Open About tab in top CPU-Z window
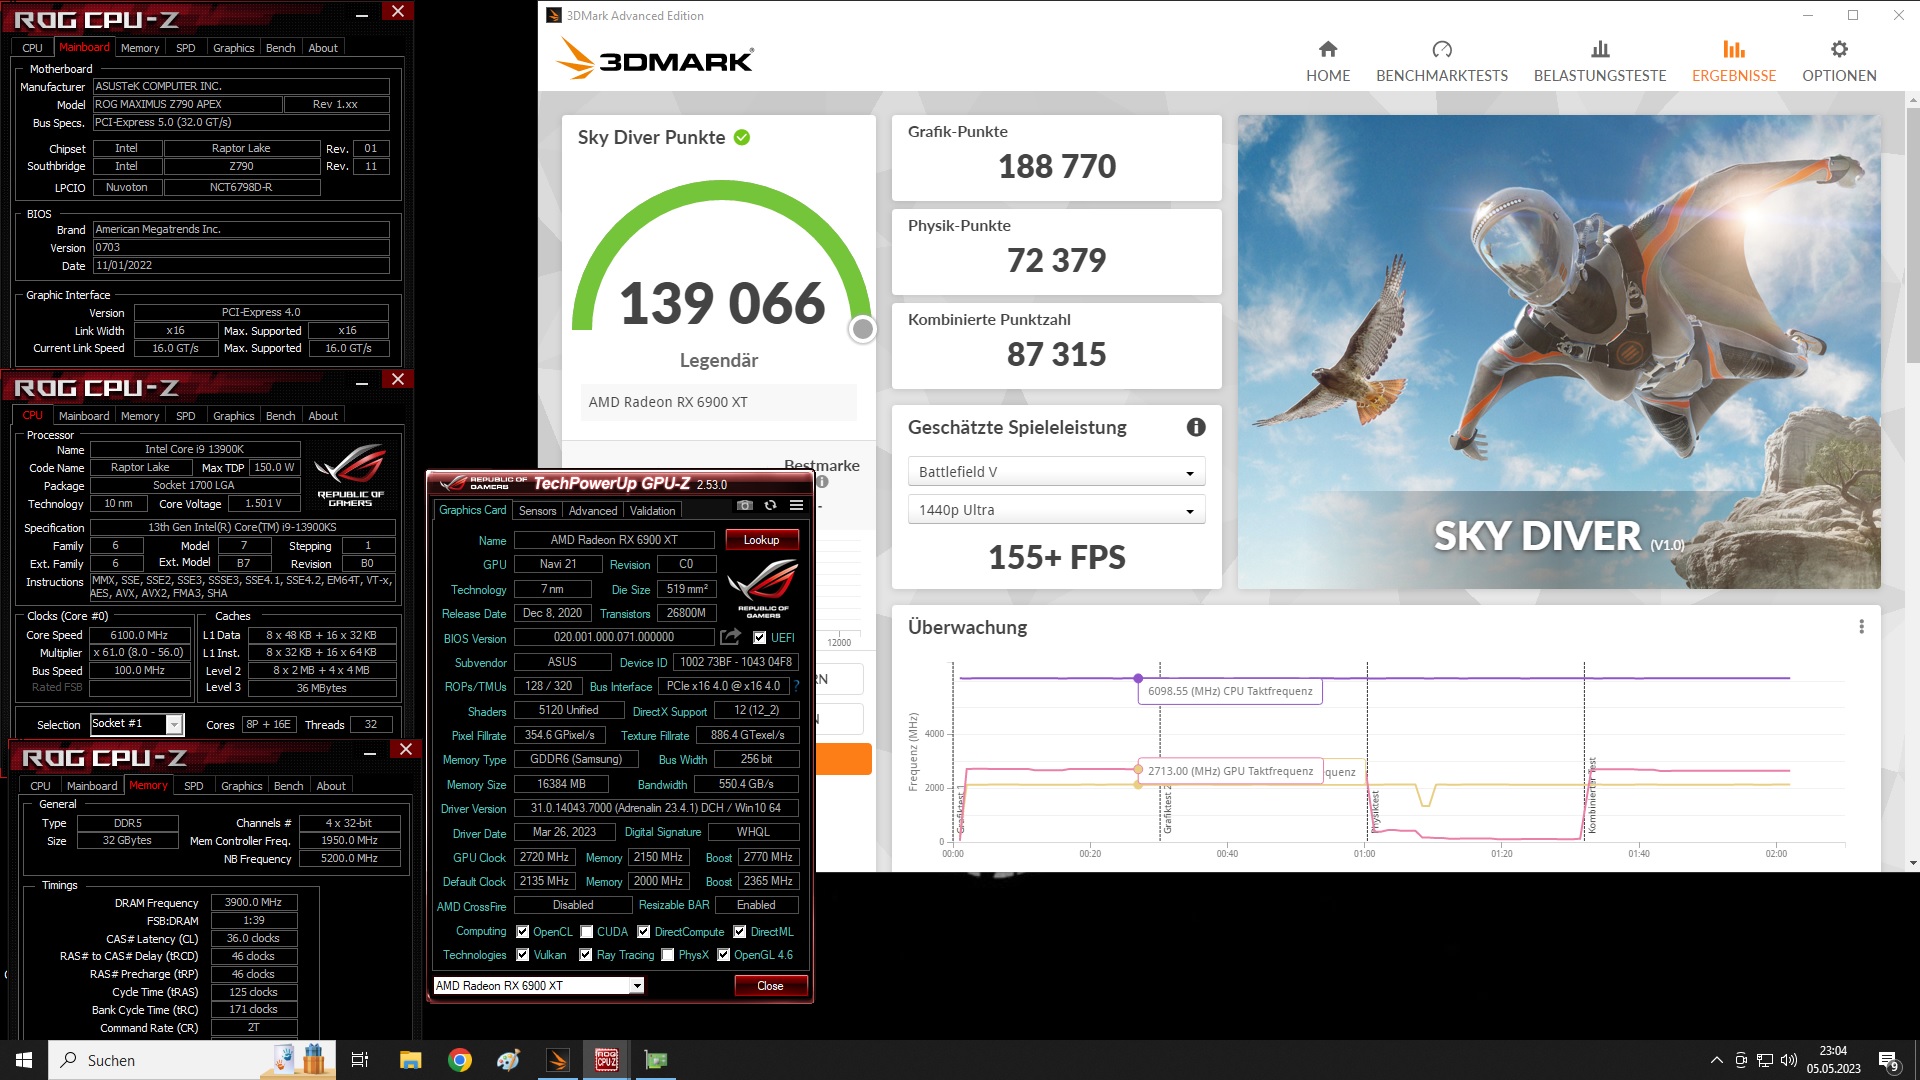The height and width of the screenshot is (1080, 1920). pyautogui.click(x=323, y=48)
